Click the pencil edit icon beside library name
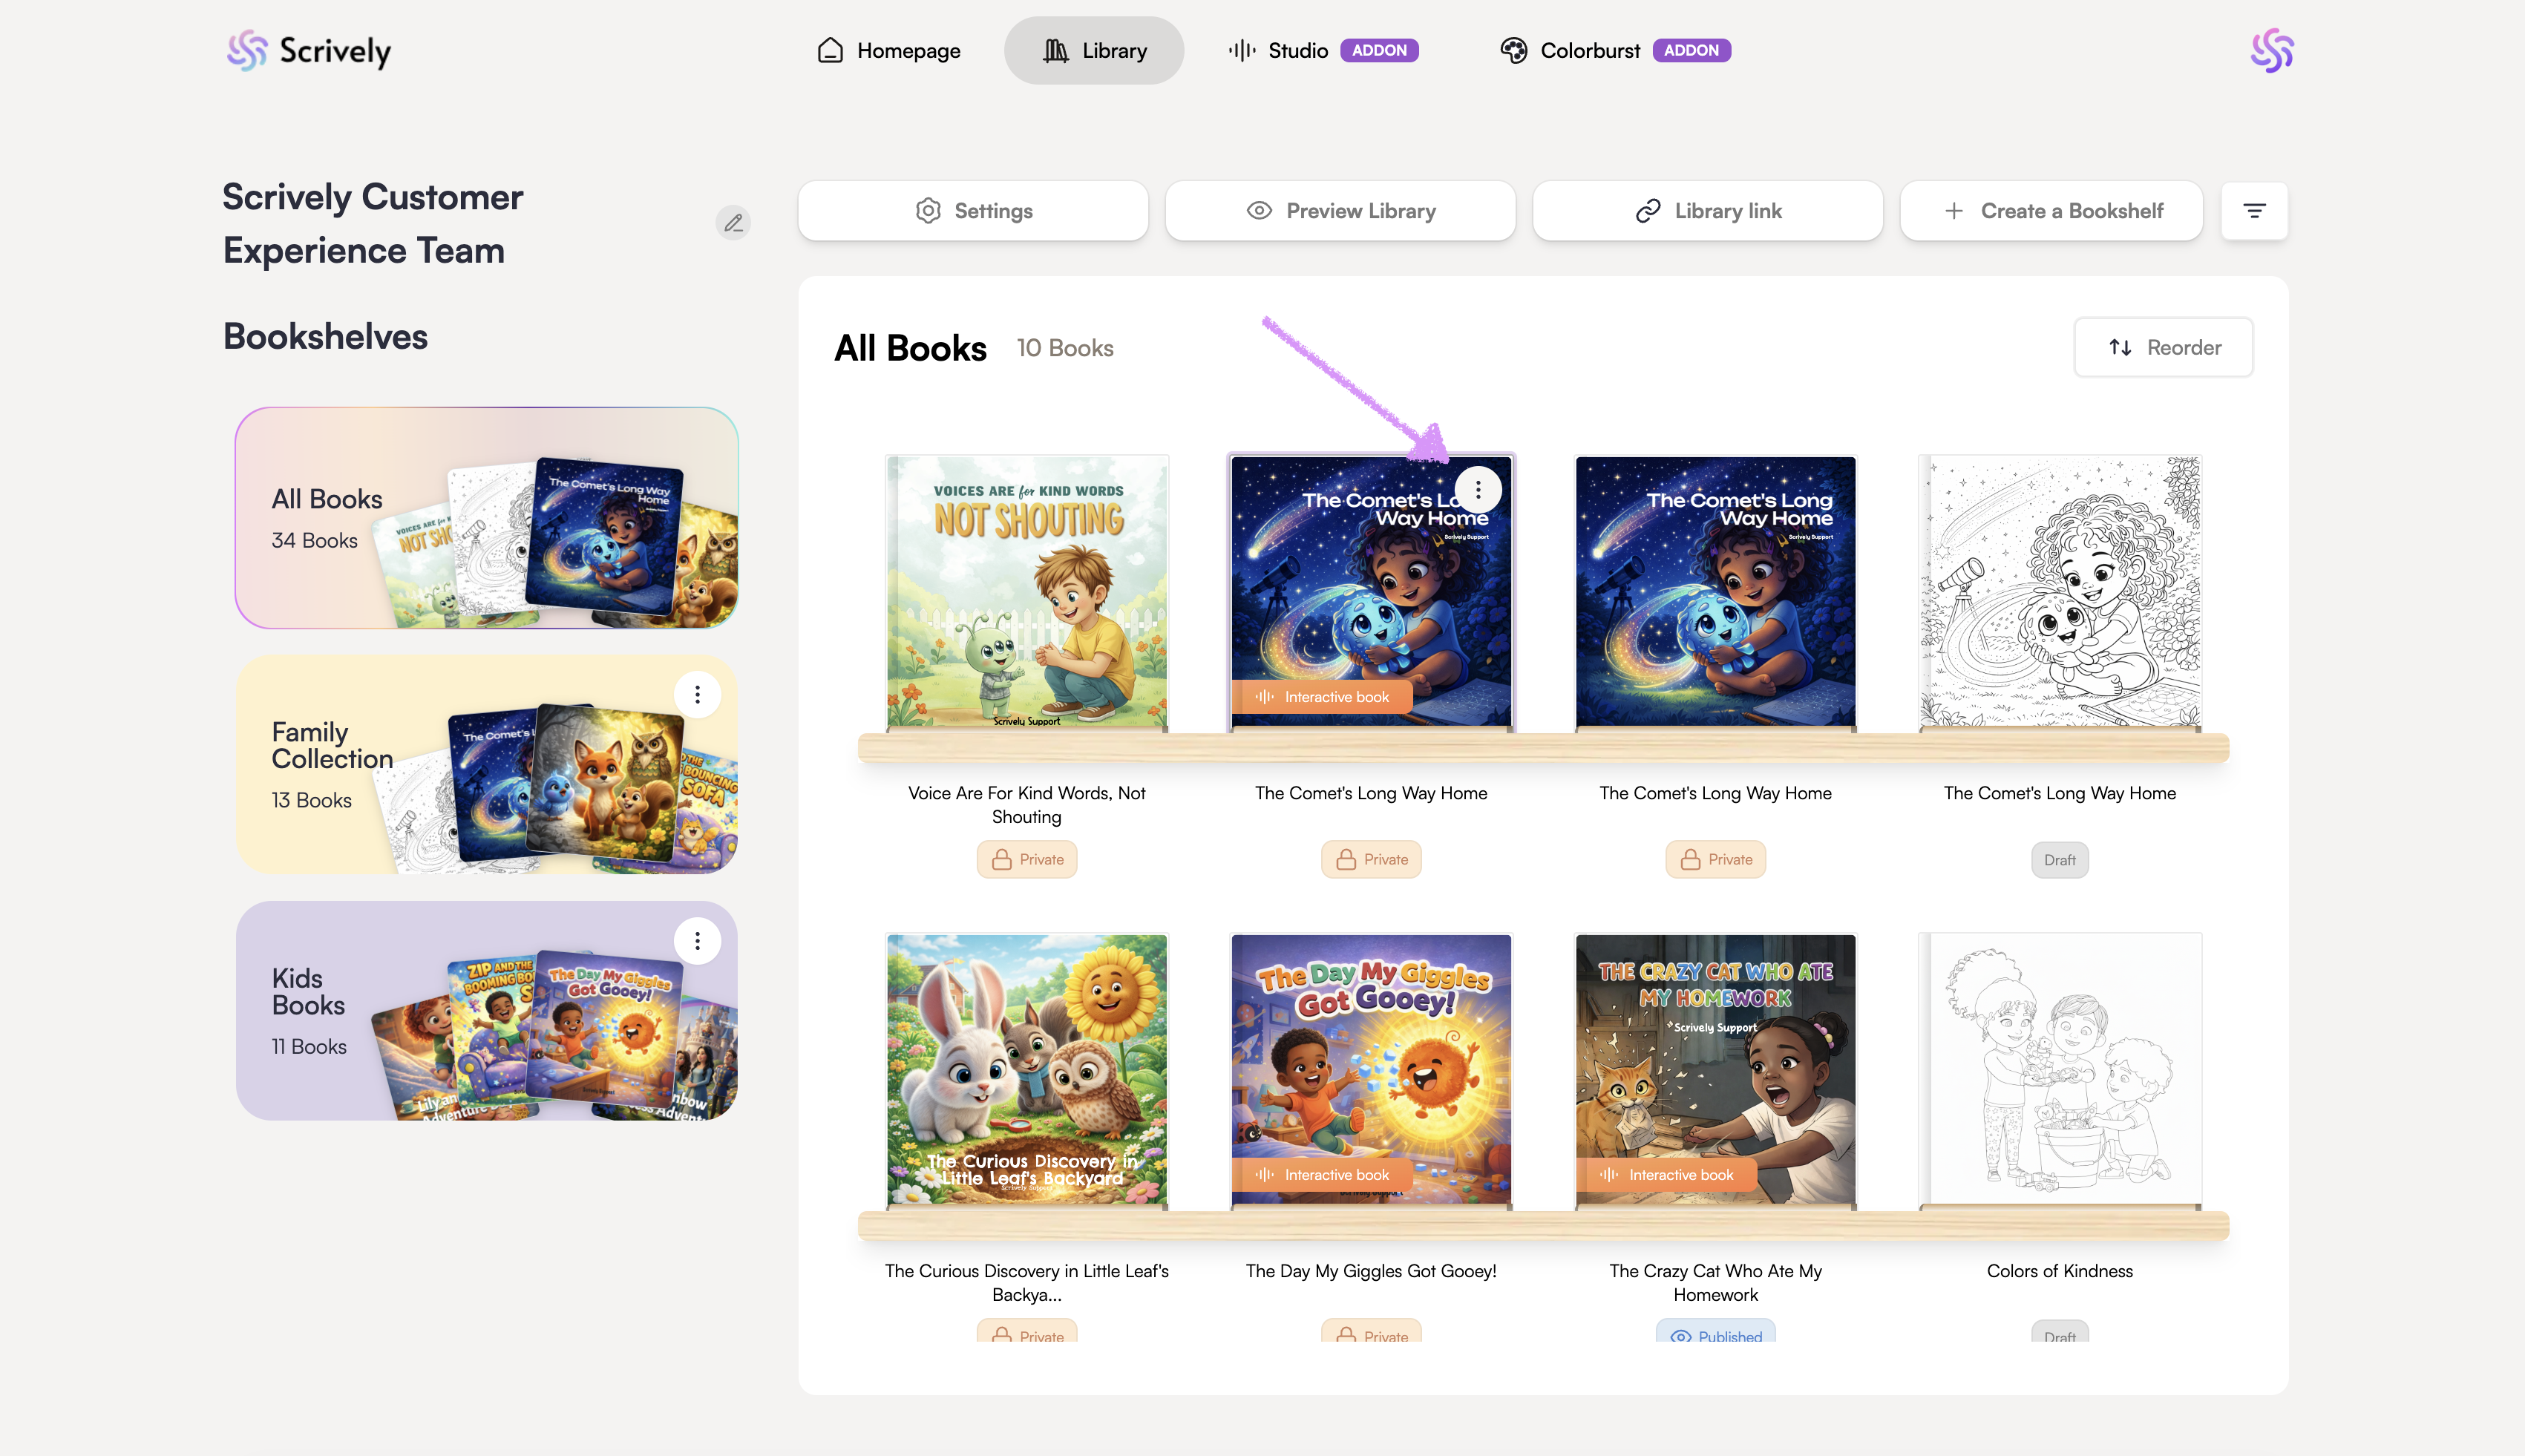The image size is (2525, 1456). [733, 222]
